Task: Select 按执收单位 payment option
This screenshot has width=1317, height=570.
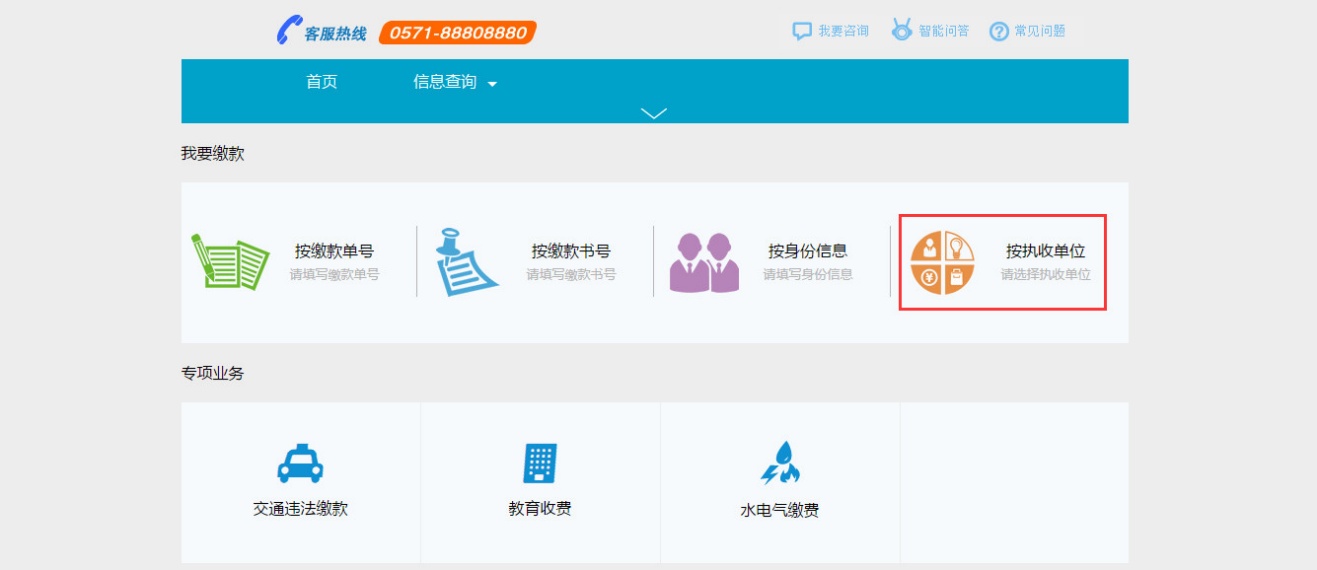Action: point(1046,251)
